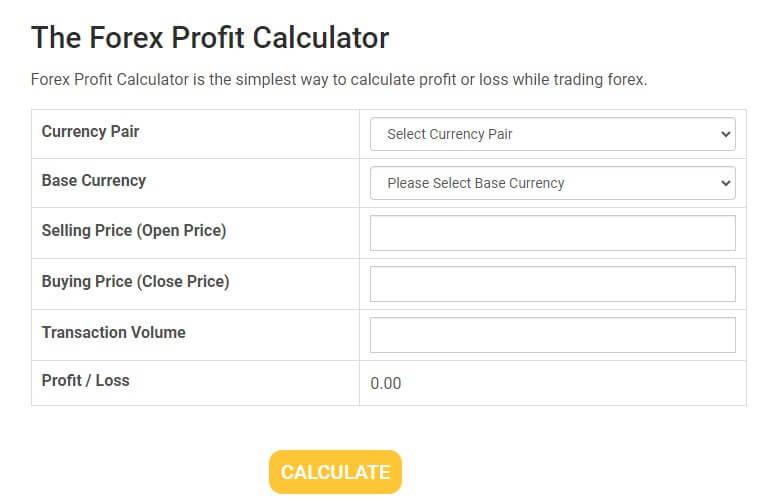The width and height of the screenshot is (773, 500).
Task: Click the Profit / Loss label
Action: click(x=86, y=381)
